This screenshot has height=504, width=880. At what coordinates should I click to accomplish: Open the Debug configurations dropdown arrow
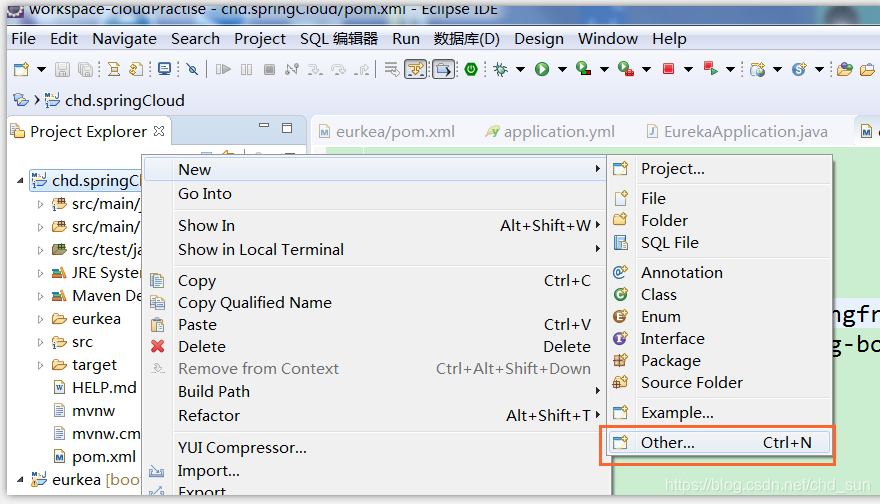[520, 70]
